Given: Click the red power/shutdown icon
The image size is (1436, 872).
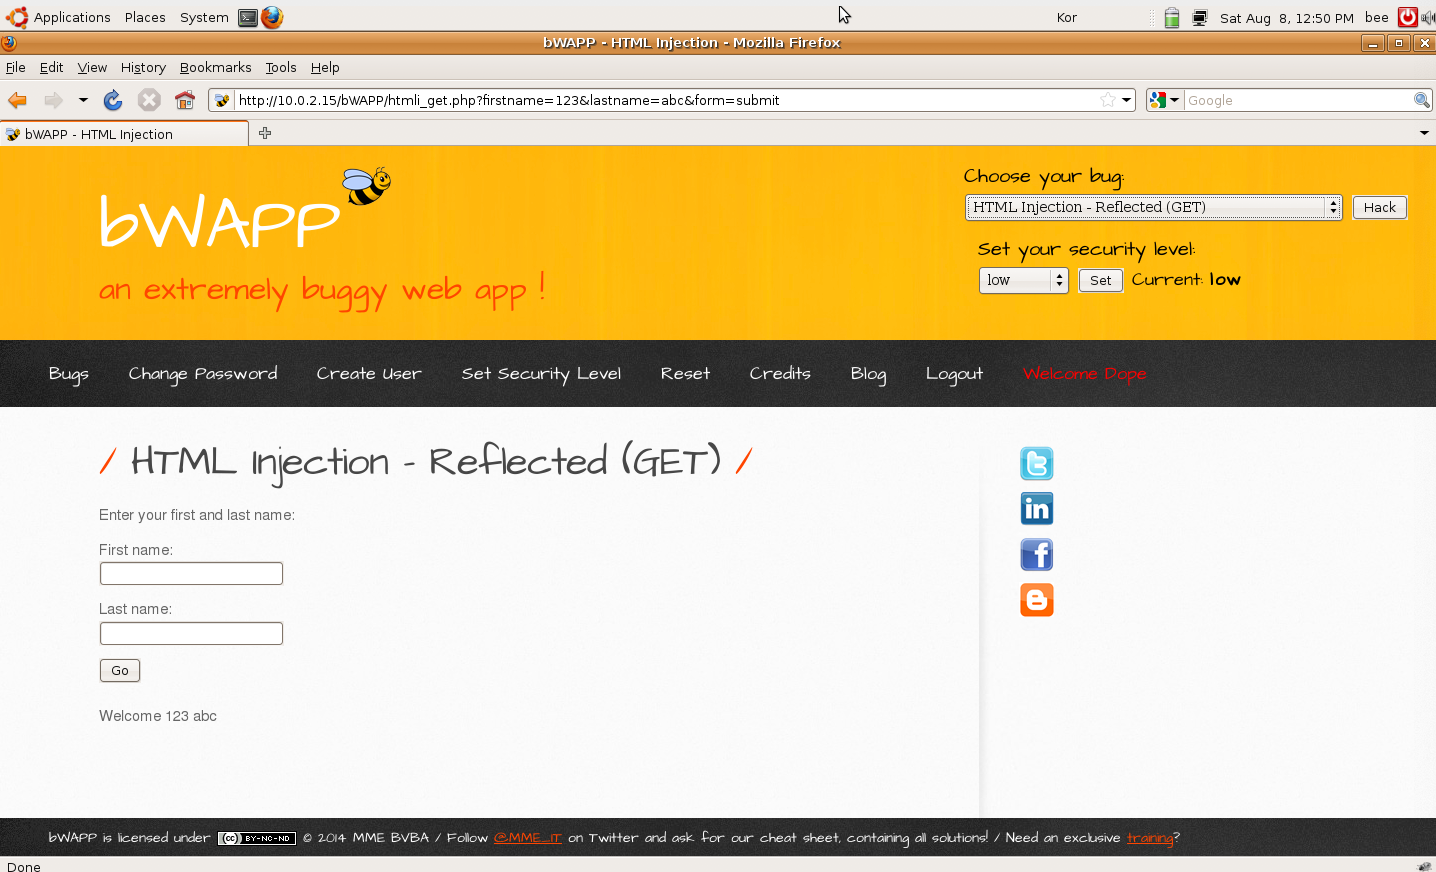Looking at the screenshot, I should tap(1407, 17).
